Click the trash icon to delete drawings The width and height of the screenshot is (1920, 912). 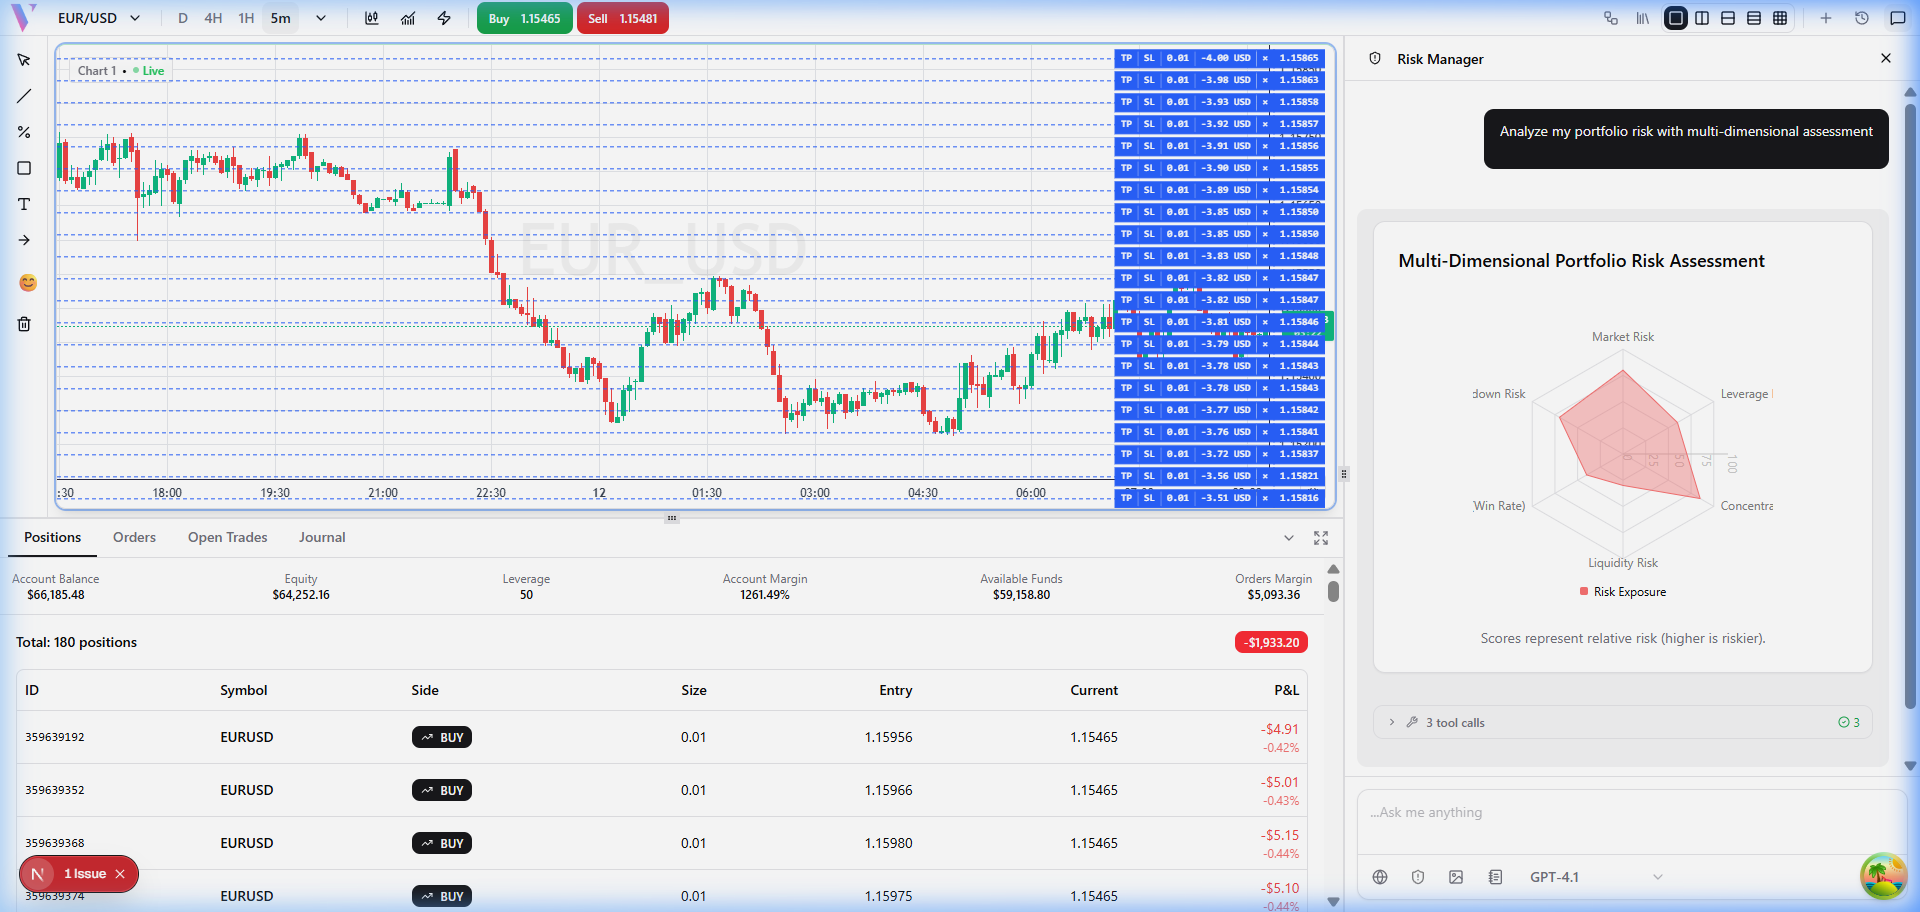pos(24,324)
